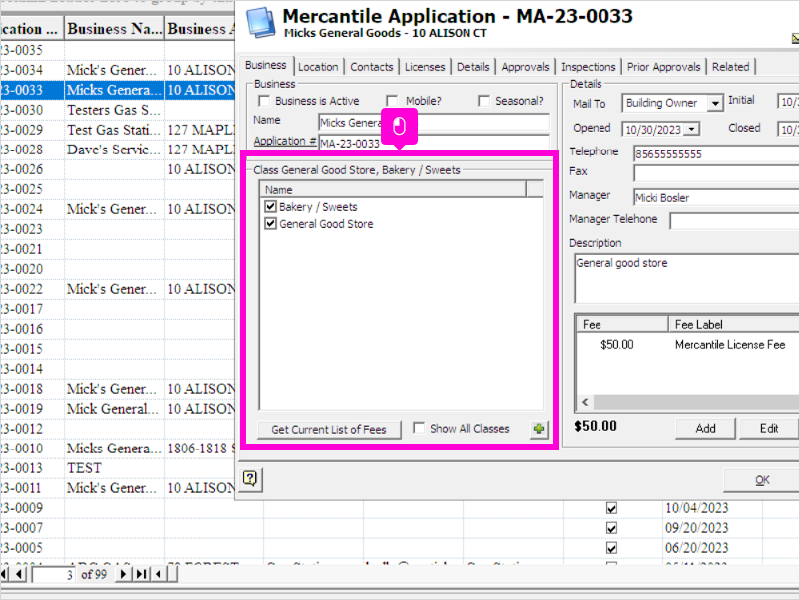
Task: Click the business Name input field
Action: [434, 122]
